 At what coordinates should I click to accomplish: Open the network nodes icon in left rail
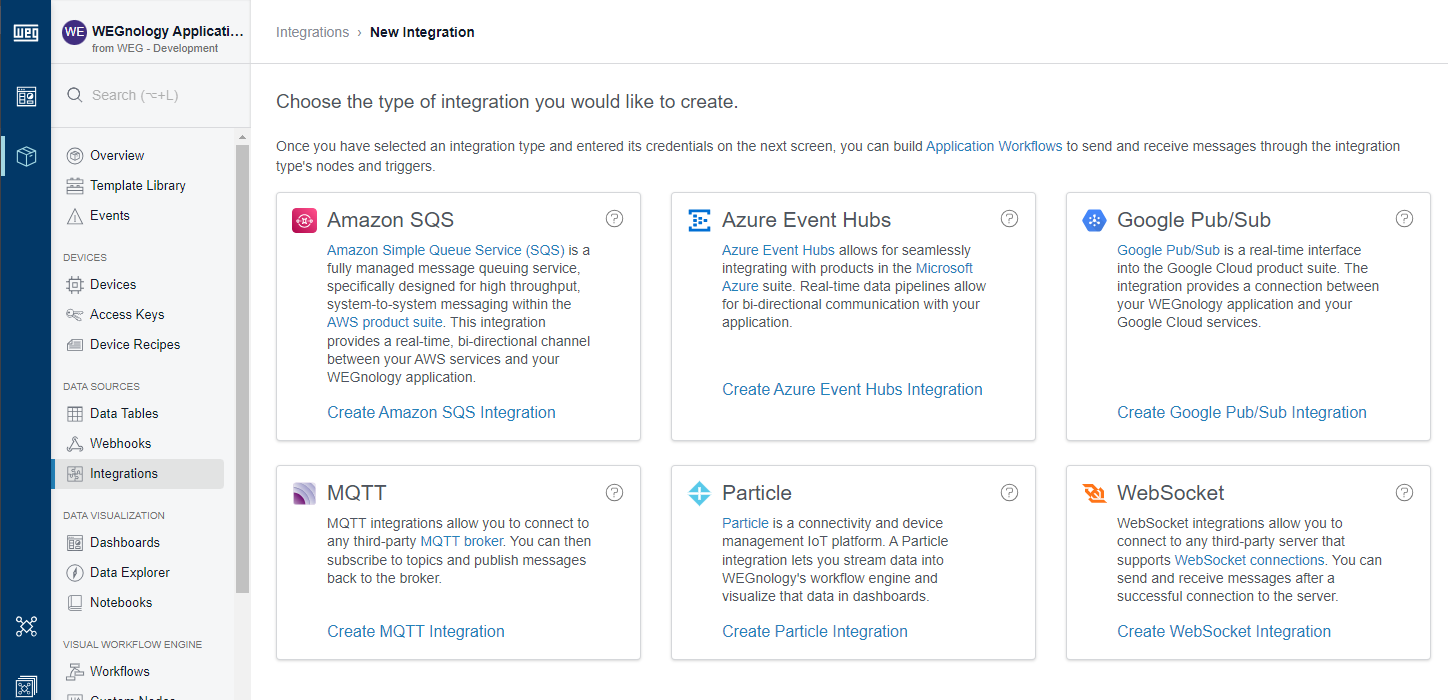click(26, 626)
